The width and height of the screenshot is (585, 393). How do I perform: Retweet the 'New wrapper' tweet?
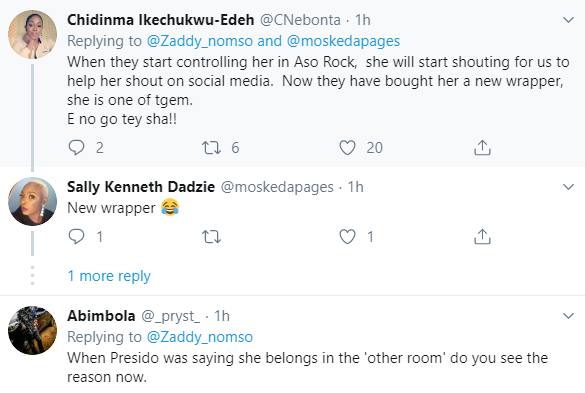(212, 237)
